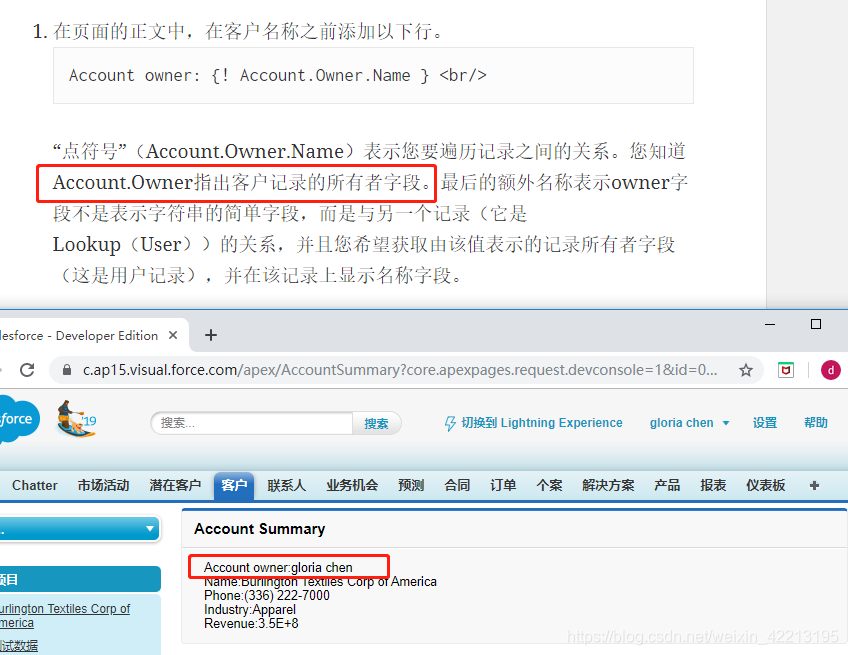Click the '19 seasonal mascot image

(x=76, y=419)
